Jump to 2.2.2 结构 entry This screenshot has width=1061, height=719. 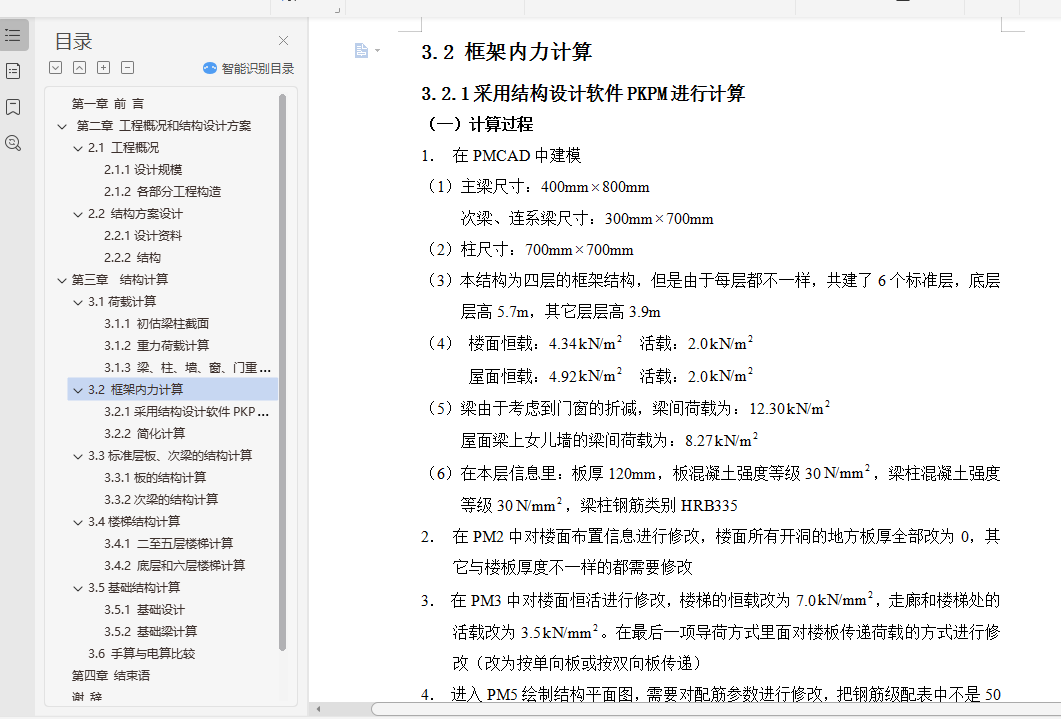pyautogui.click(x=133, y=258)
